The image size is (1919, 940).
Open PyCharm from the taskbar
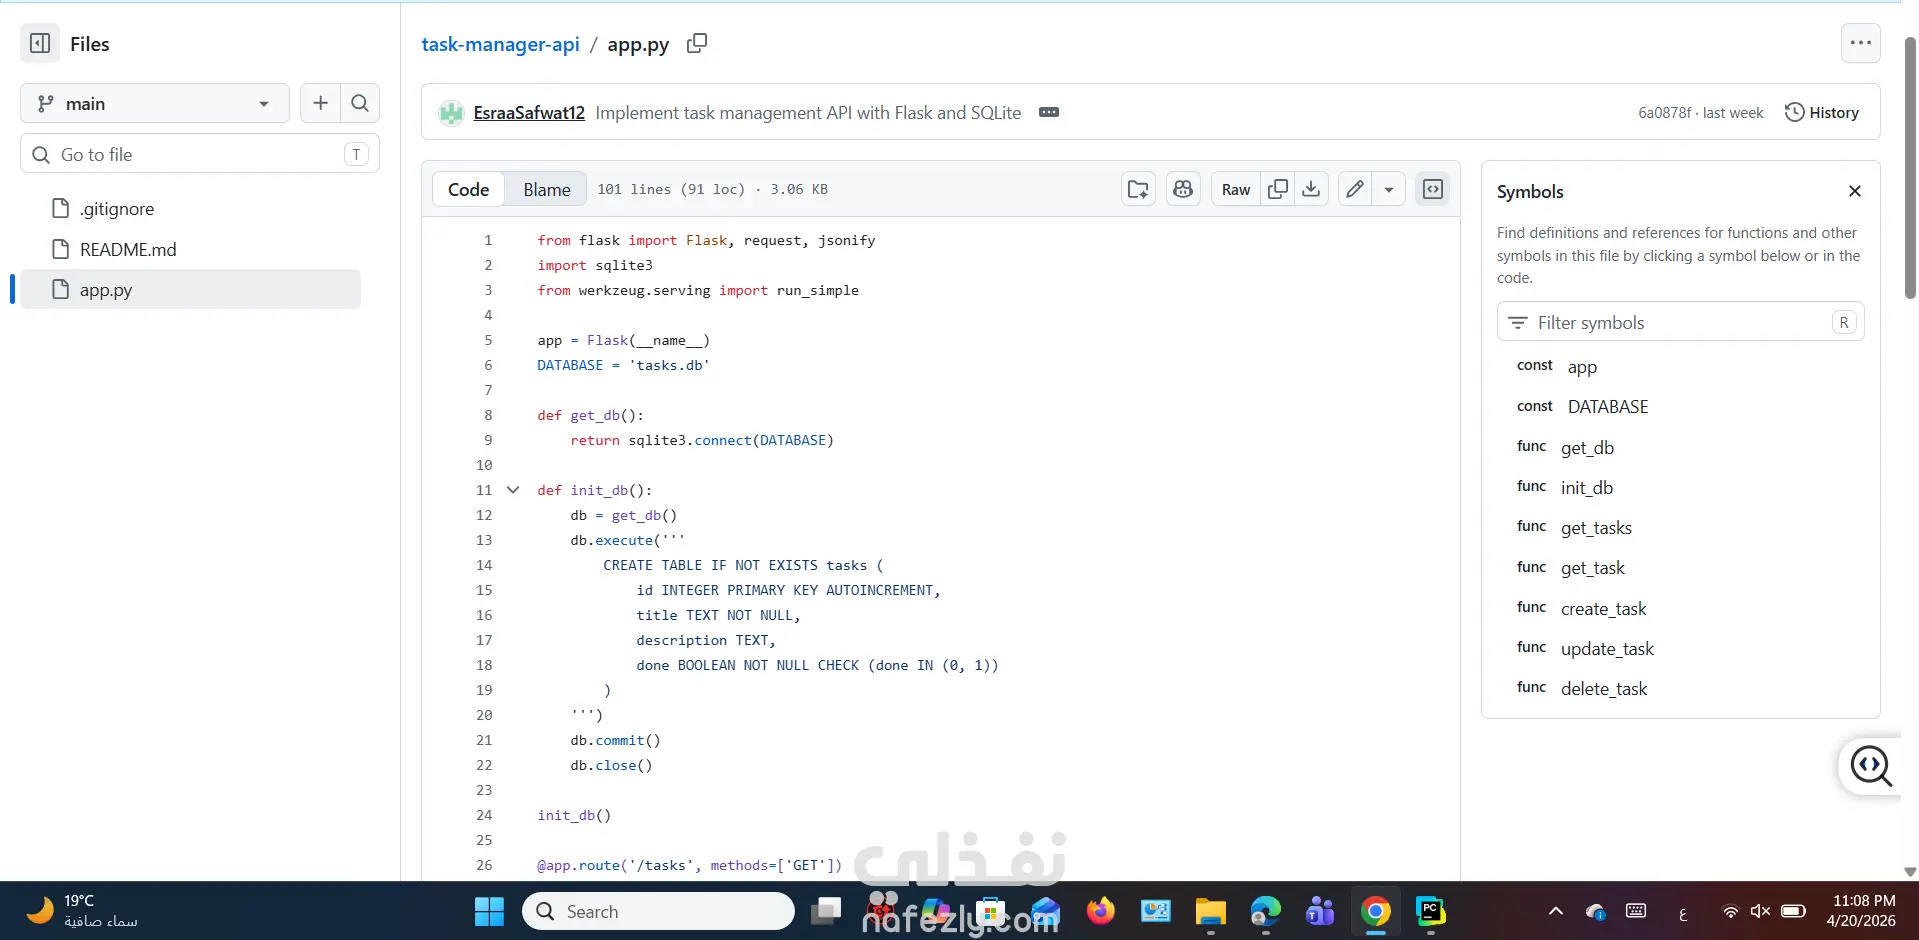click(x=1430, y=911)
